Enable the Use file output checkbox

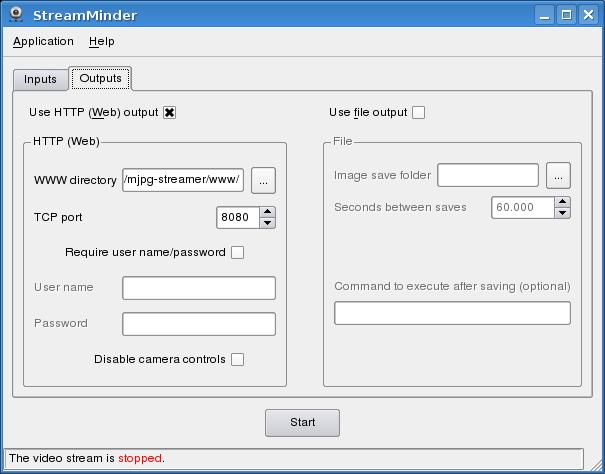(419, 113)
